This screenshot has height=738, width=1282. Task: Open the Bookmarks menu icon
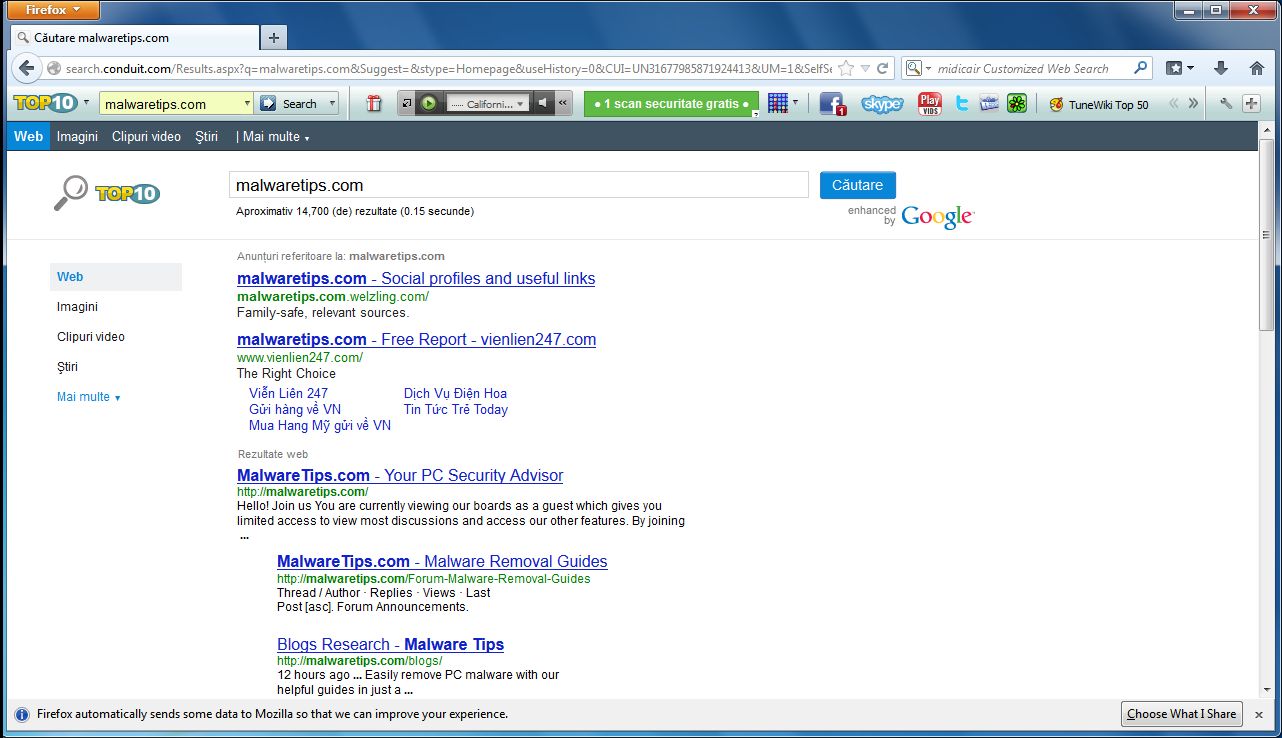coord(1179,68)
